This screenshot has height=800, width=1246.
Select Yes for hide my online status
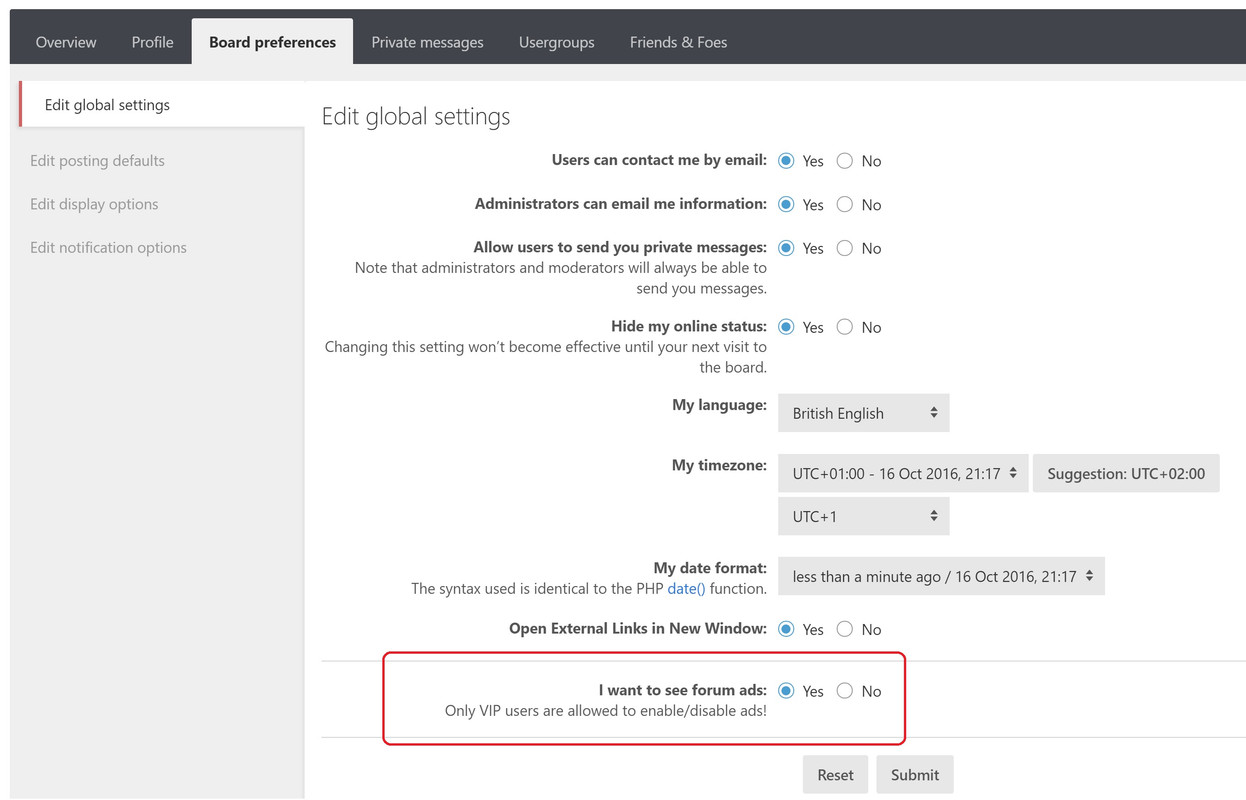[786, 327]
